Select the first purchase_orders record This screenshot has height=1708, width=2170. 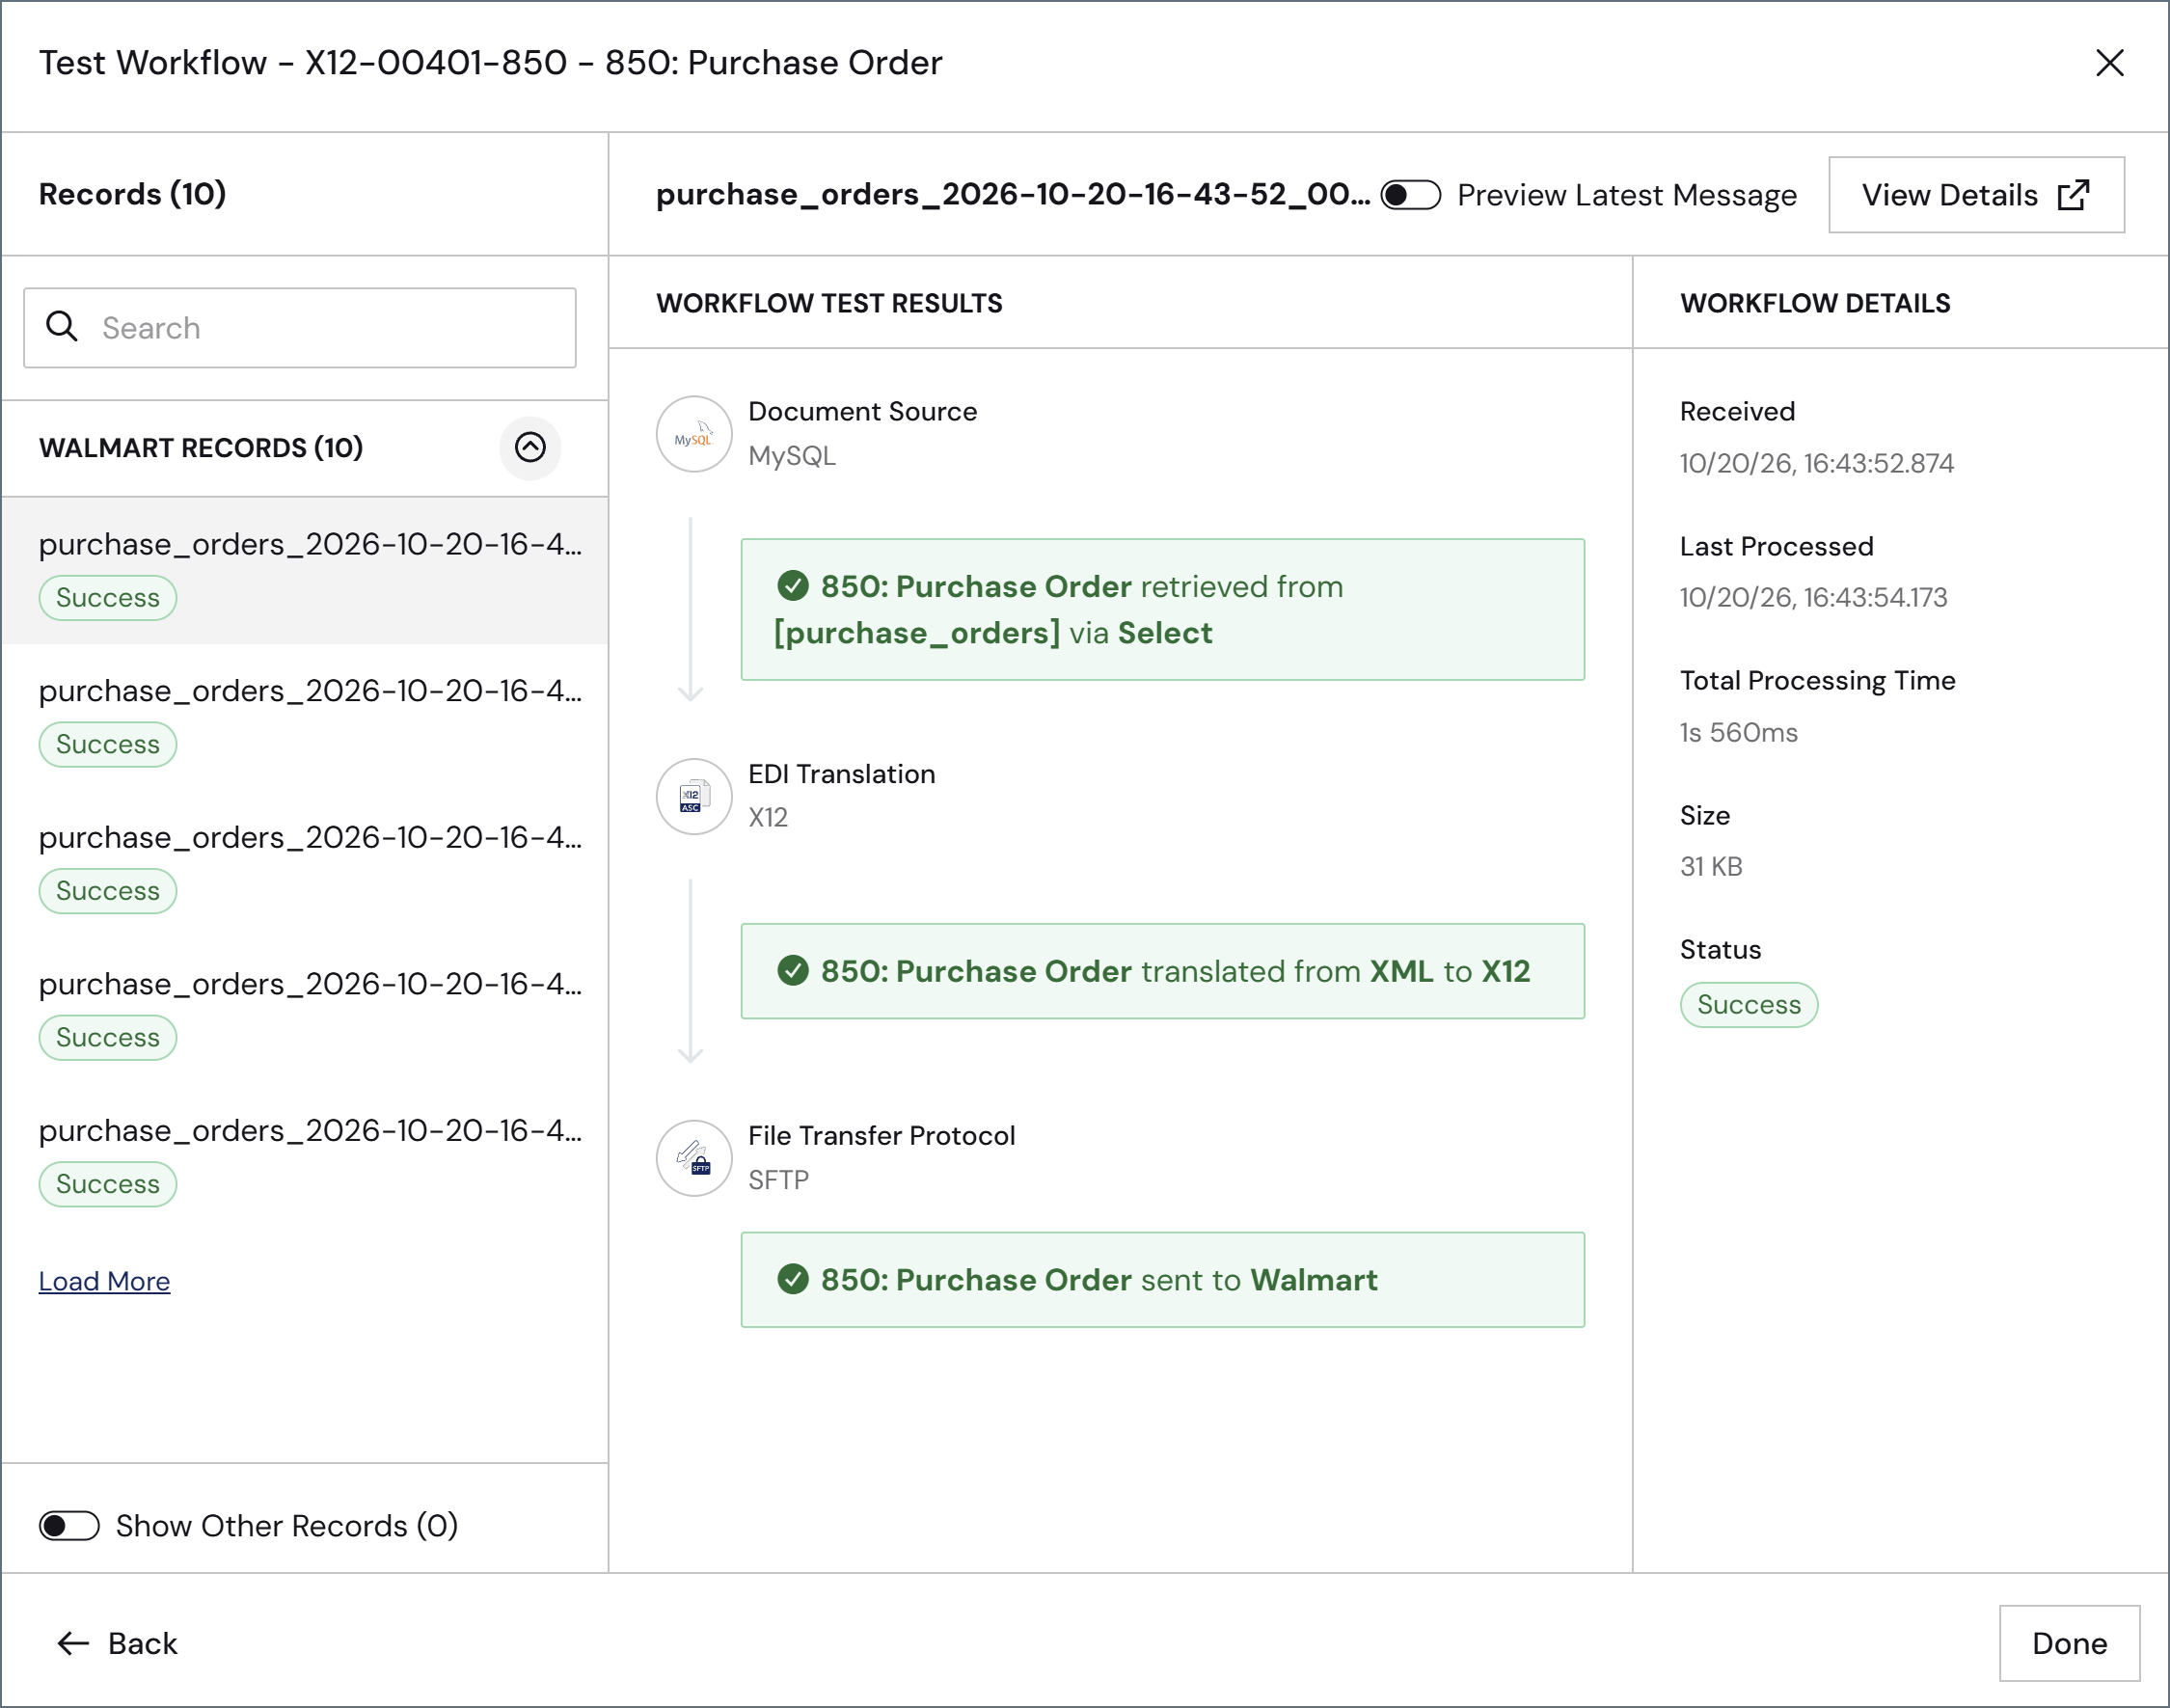coord(305,570)
